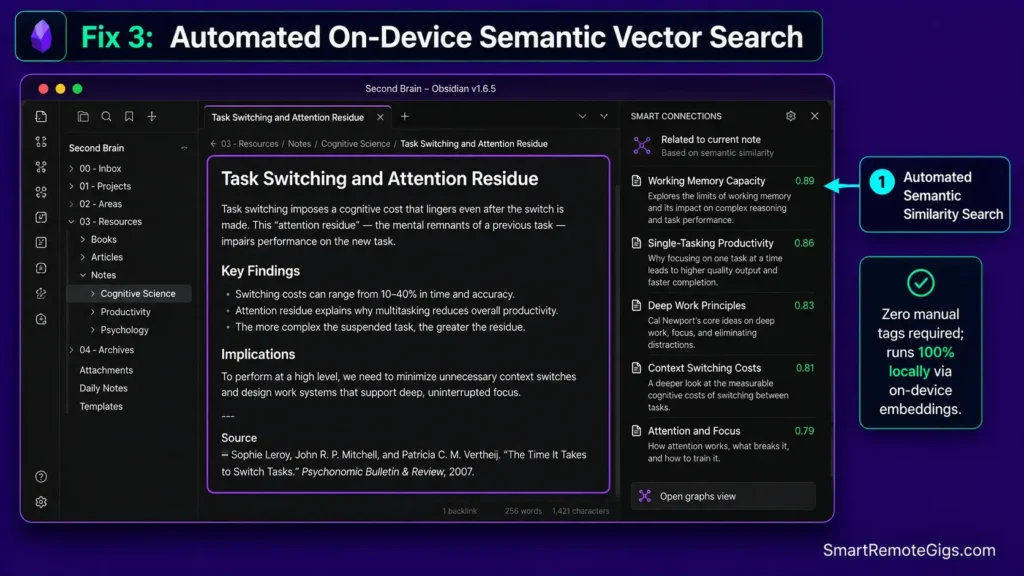Open the Templates folder
Image resolution: width=1024 pixels, height=576 pixels.
point(101,406)
